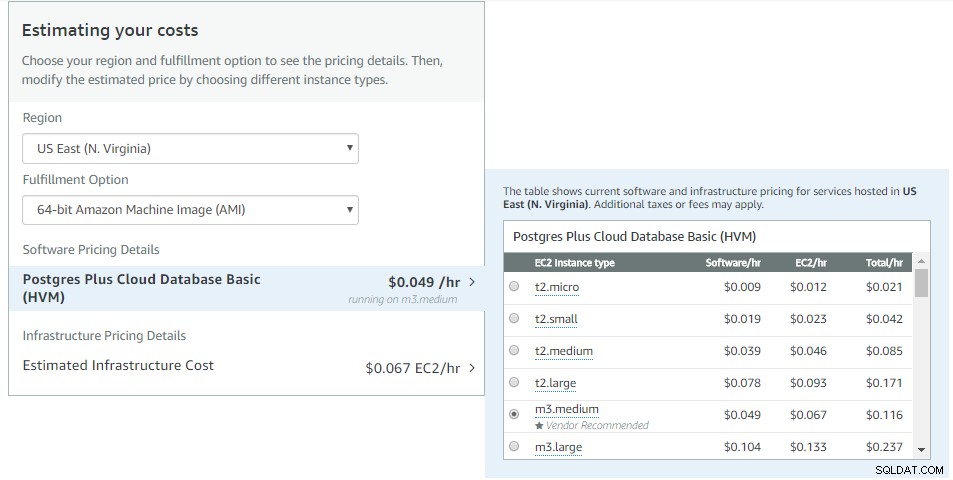Open the Region dropdown

coord(190,149)
